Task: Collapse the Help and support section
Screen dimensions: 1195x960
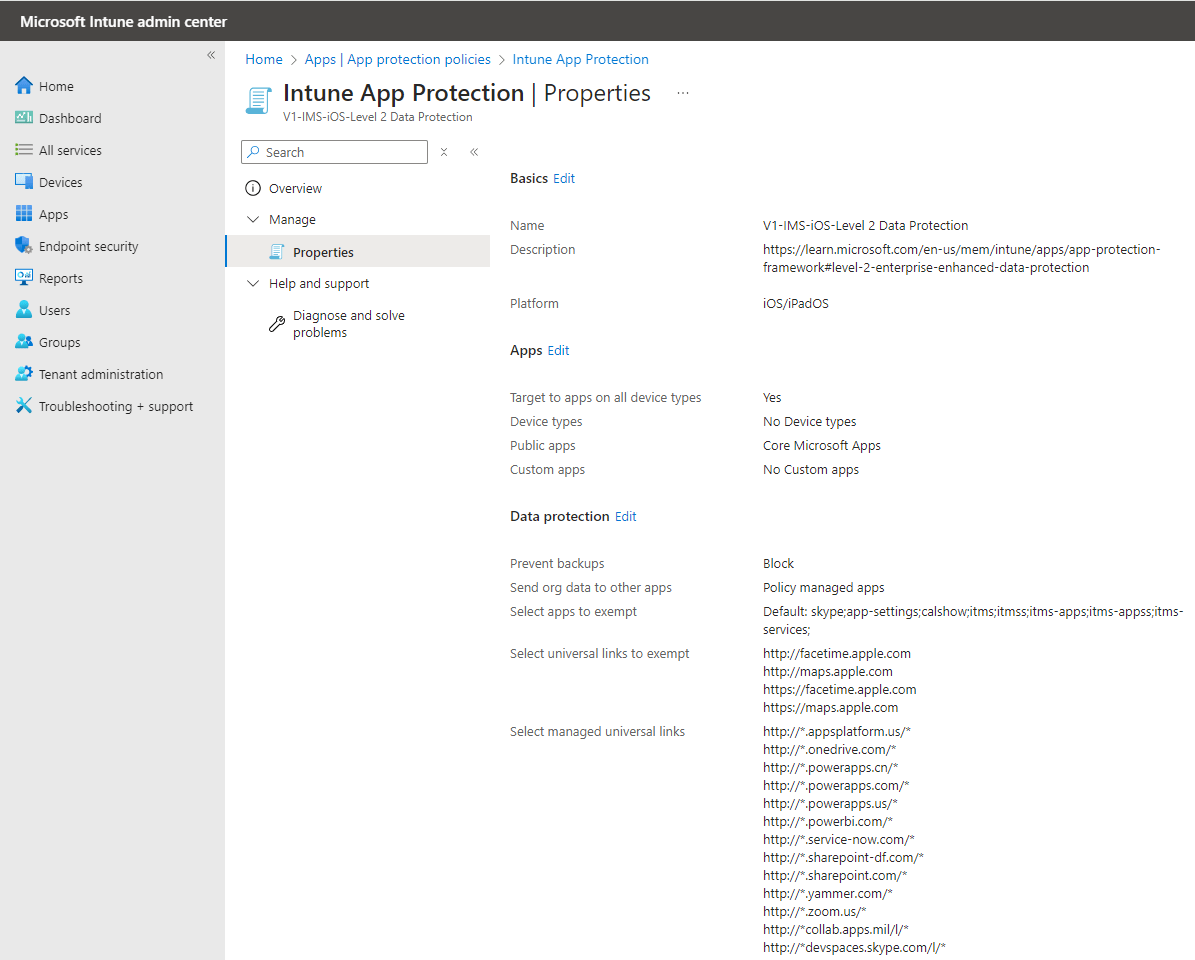Action: coord(253,284)
